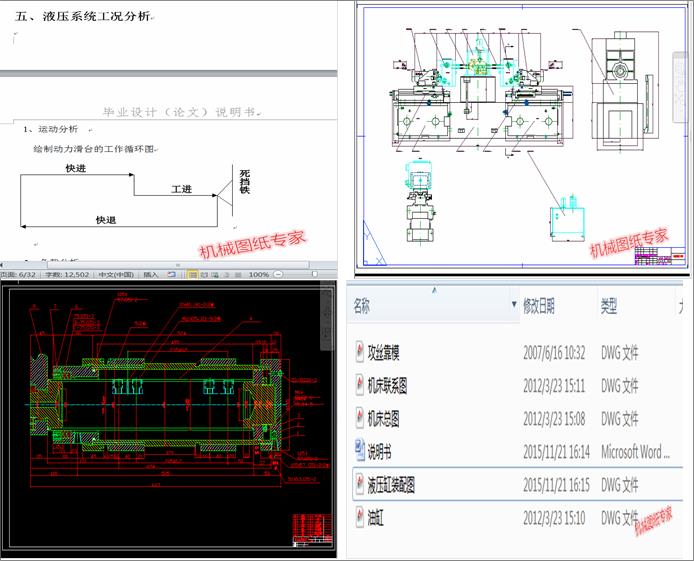694x561 pixels.
Task: Open the 名称 column filter dropdown arrow
Action: click(x=514, y=304)
